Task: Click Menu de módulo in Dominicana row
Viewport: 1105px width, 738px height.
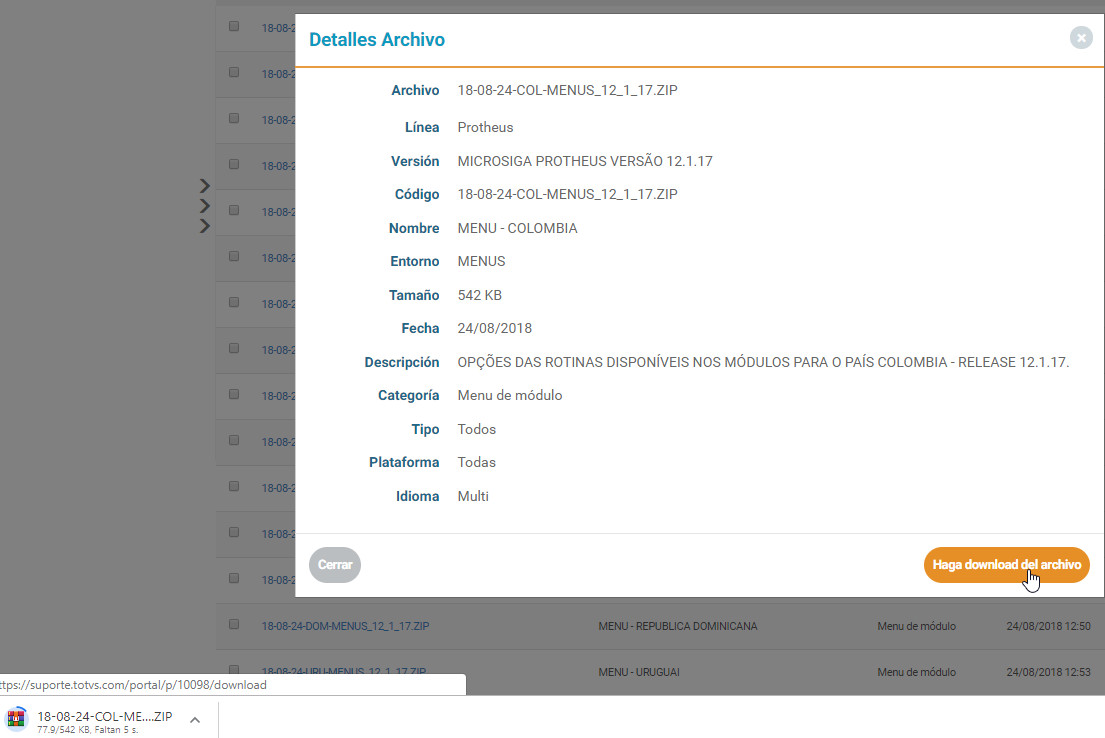Action: (916, 626)
